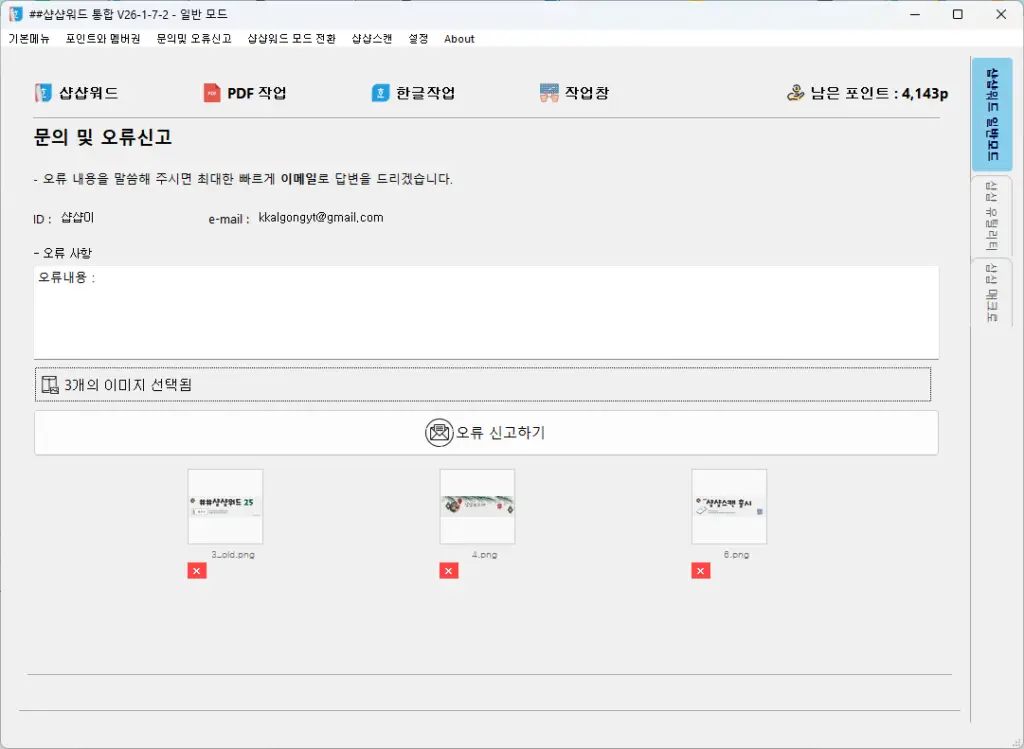Select the 3_old.png thumbnail preview
Viewport: 1024px width, 749px height.
tap(225, 506)
